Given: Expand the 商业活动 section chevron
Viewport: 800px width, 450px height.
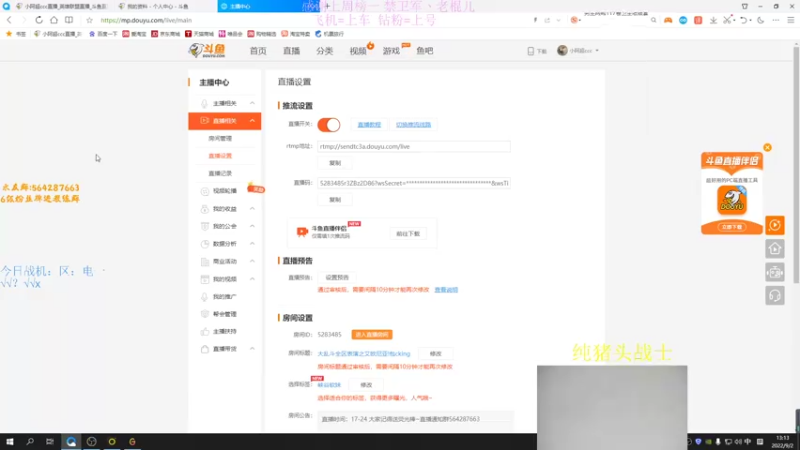Looking at the screenshot, I should click(252, 261).
